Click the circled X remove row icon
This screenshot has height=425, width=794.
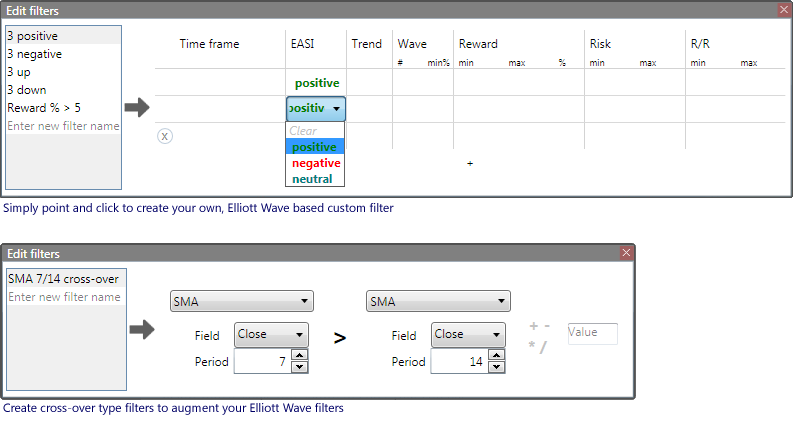(x=165, y=136)
